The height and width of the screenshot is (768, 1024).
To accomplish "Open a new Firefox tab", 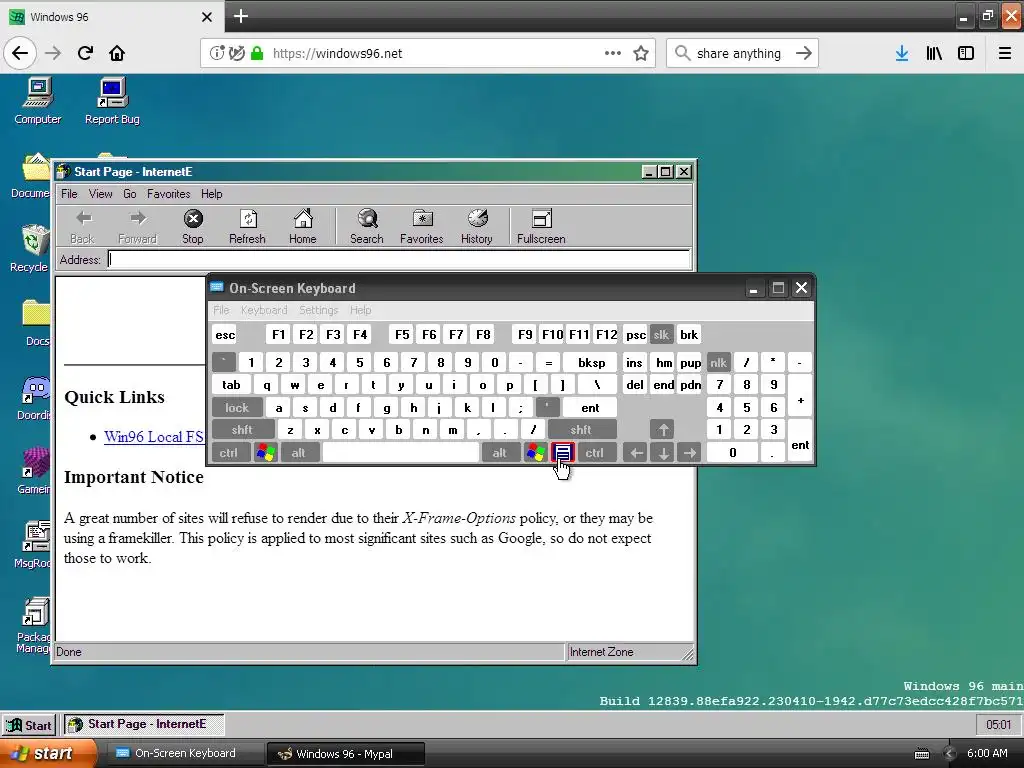I will 240,16.
